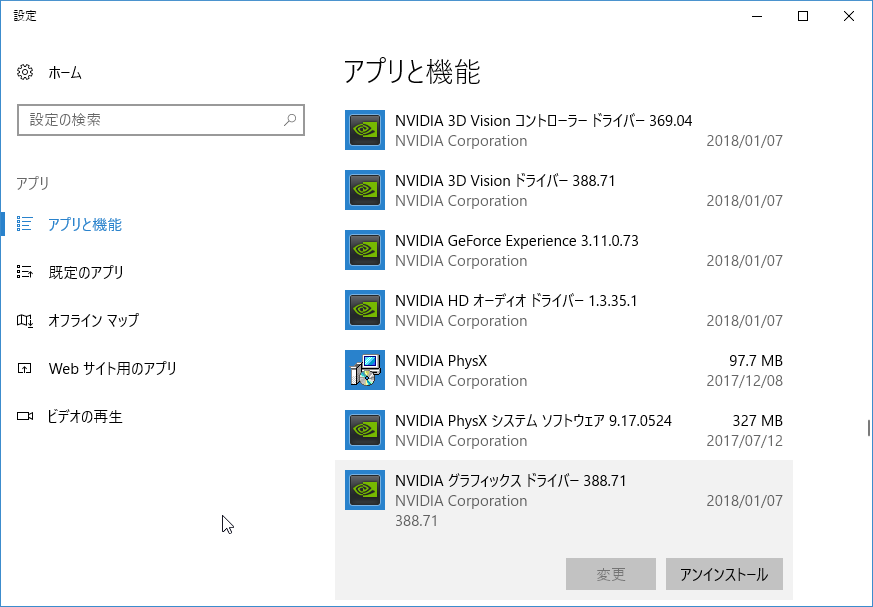
Task: Click the アンインストール button
Action: tap(724, 574)
